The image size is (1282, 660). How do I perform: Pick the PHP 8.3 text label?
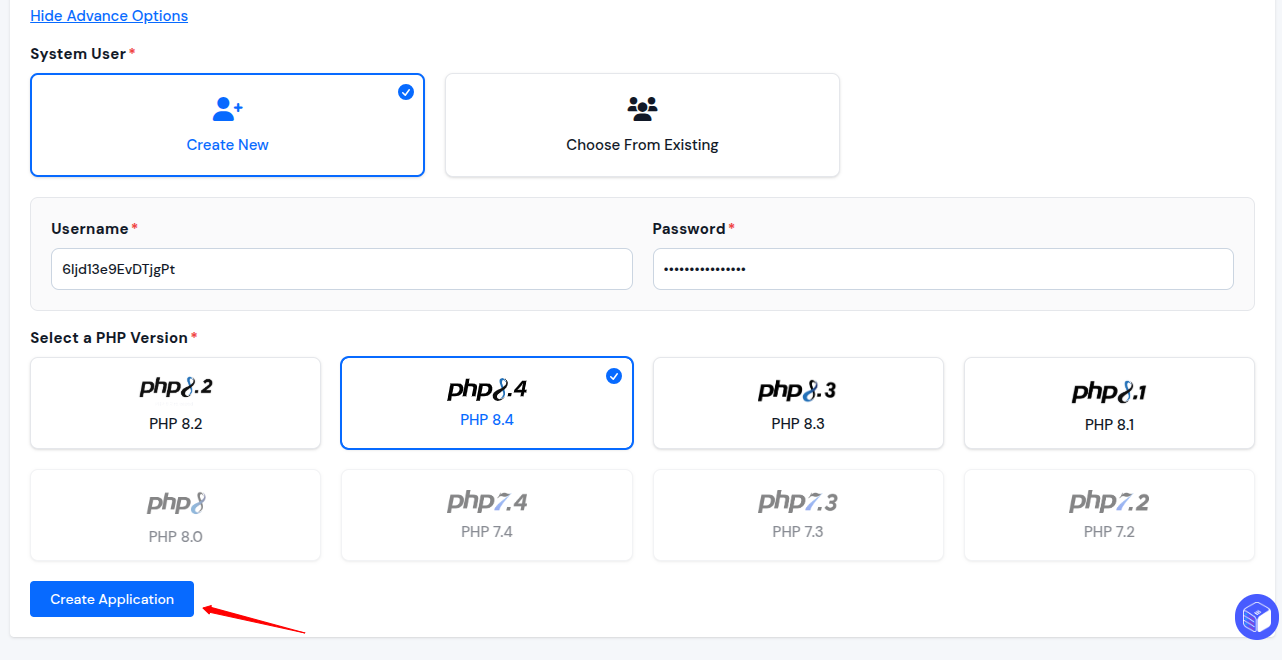(798, 424)
